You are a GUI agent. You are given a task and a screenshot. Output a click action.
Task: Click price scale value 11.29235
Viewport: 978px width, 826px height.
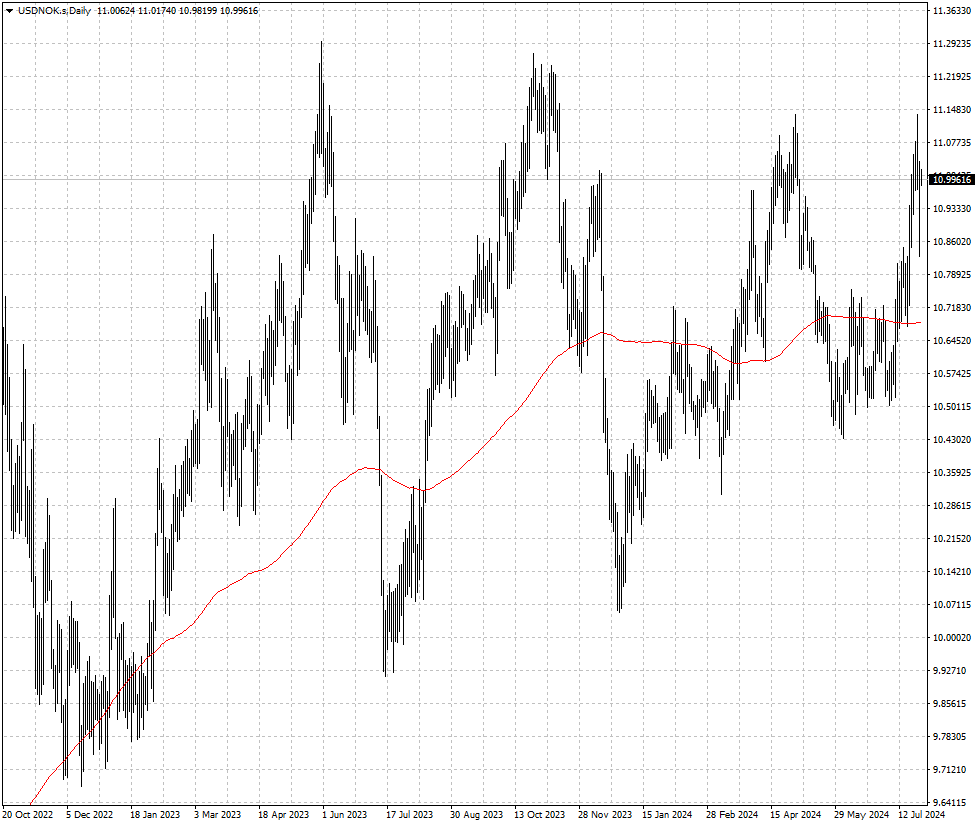pyautogui.click(x=952, y=44)
